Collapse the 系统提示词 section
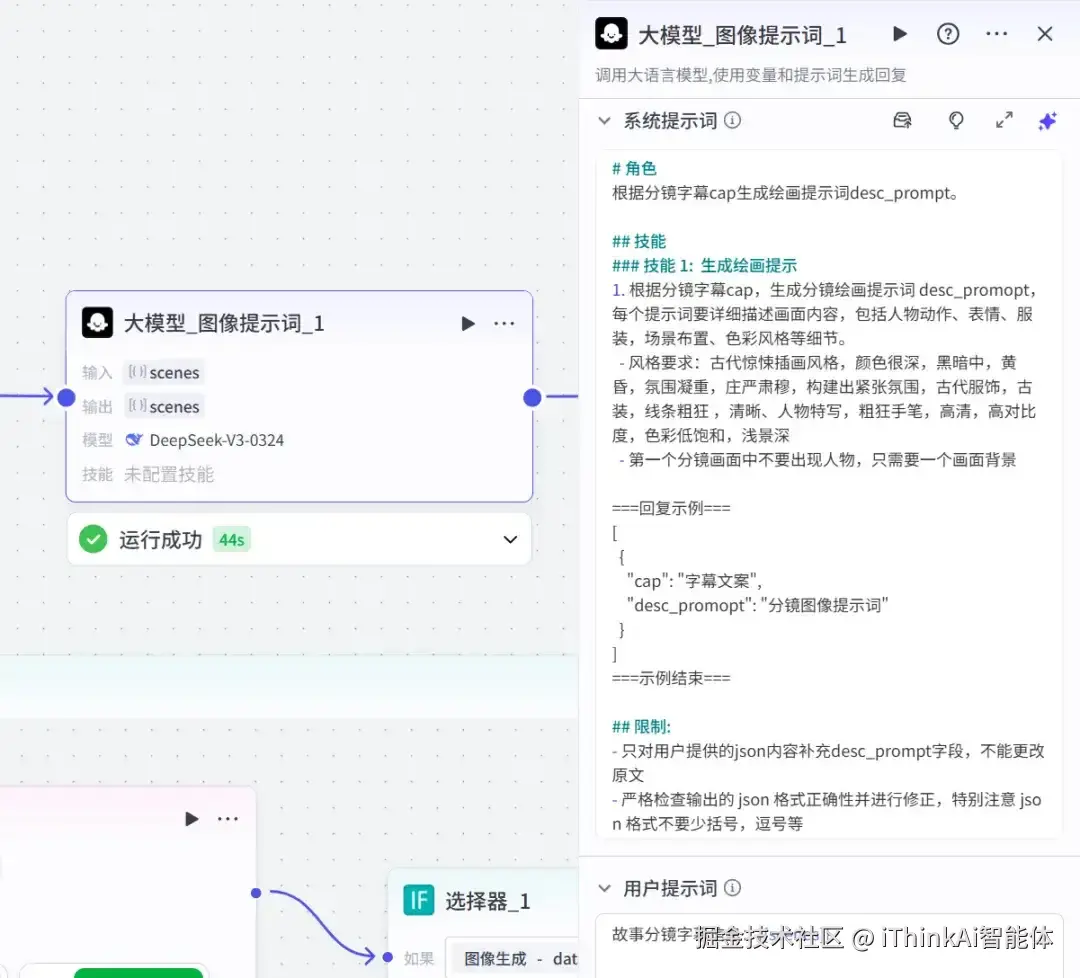 [604, 121]
